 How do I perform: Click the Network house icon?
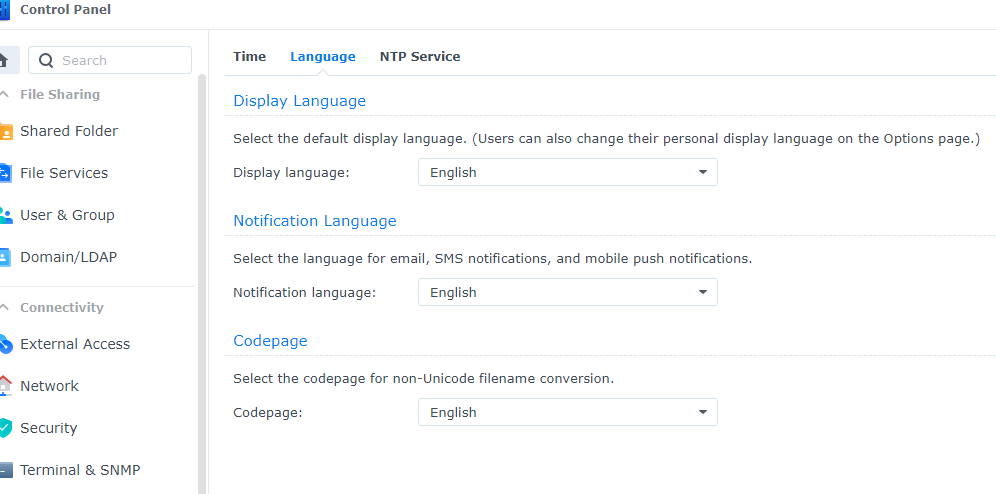point(6,386)
